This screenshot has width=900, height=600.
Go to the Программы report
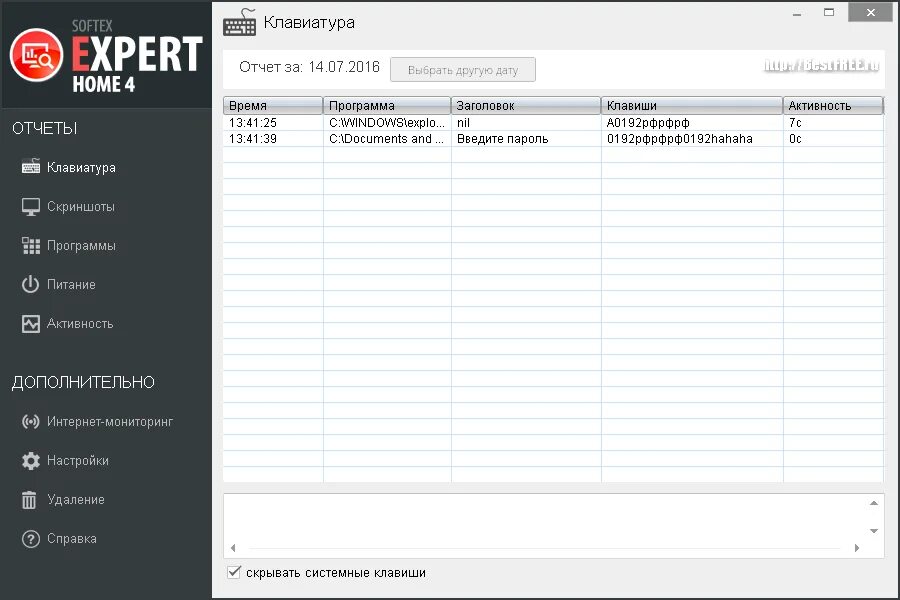coord(81,246)
